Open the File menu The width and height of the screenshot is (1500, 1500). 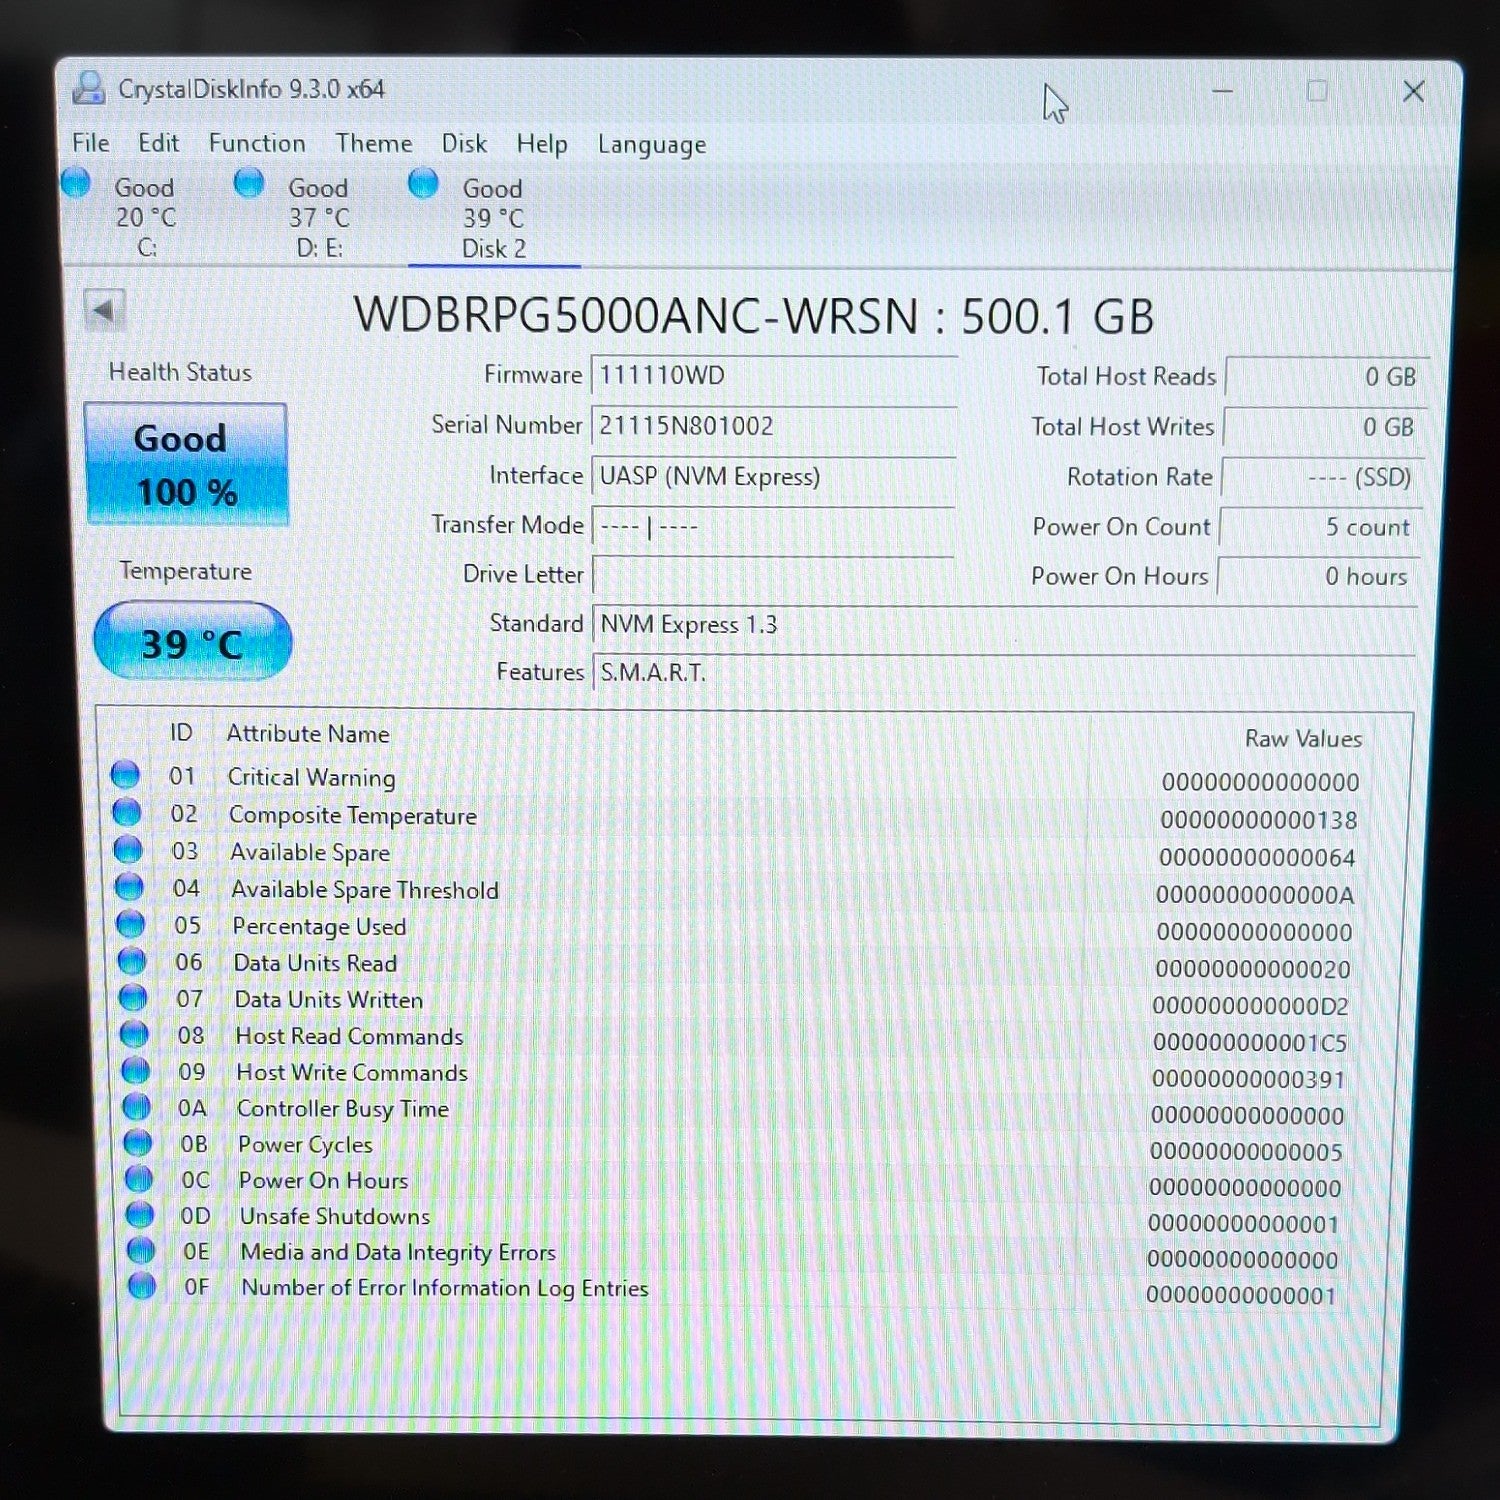(x=91, y=143)
